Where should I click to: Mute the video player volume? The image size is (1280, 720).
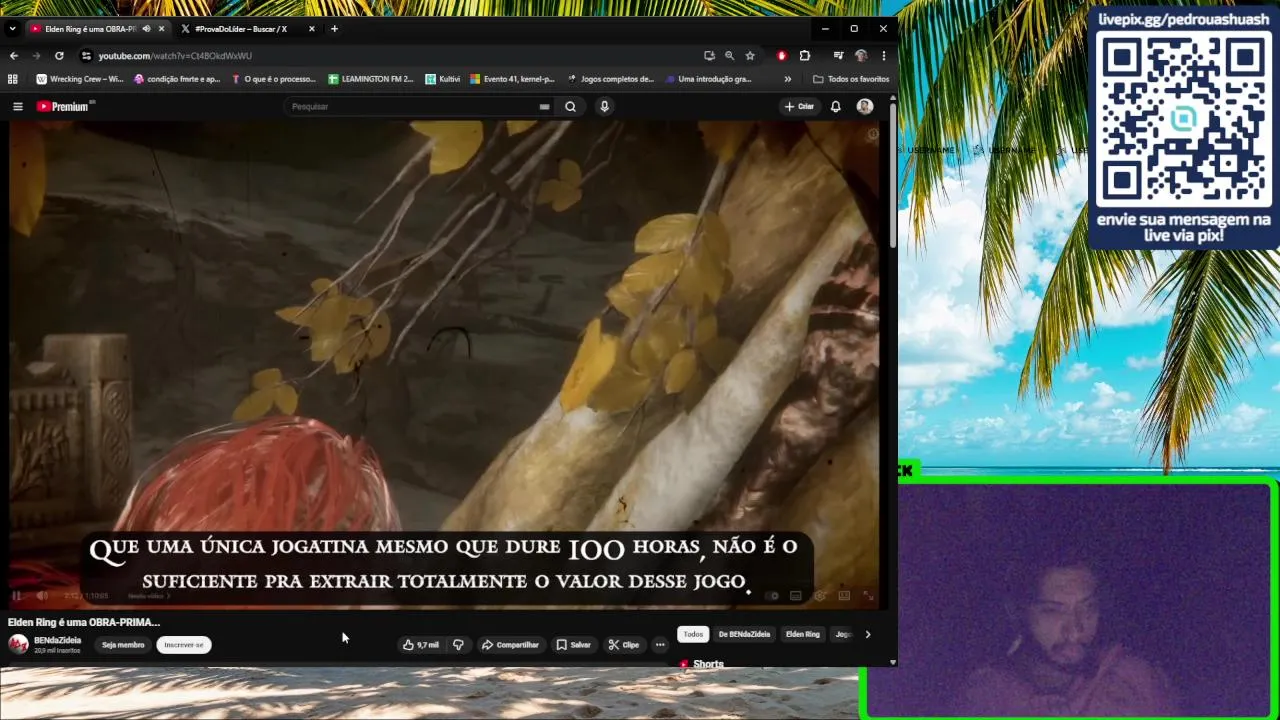pyautogui.click(x=42, y=596)
